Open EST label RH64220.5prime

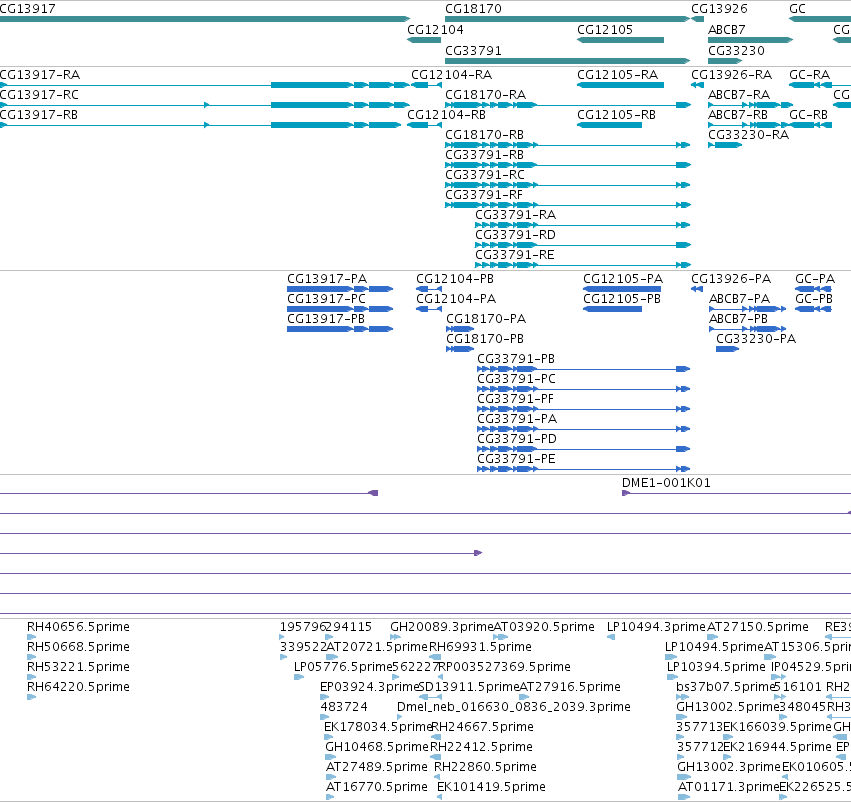(x=78, y=687)
